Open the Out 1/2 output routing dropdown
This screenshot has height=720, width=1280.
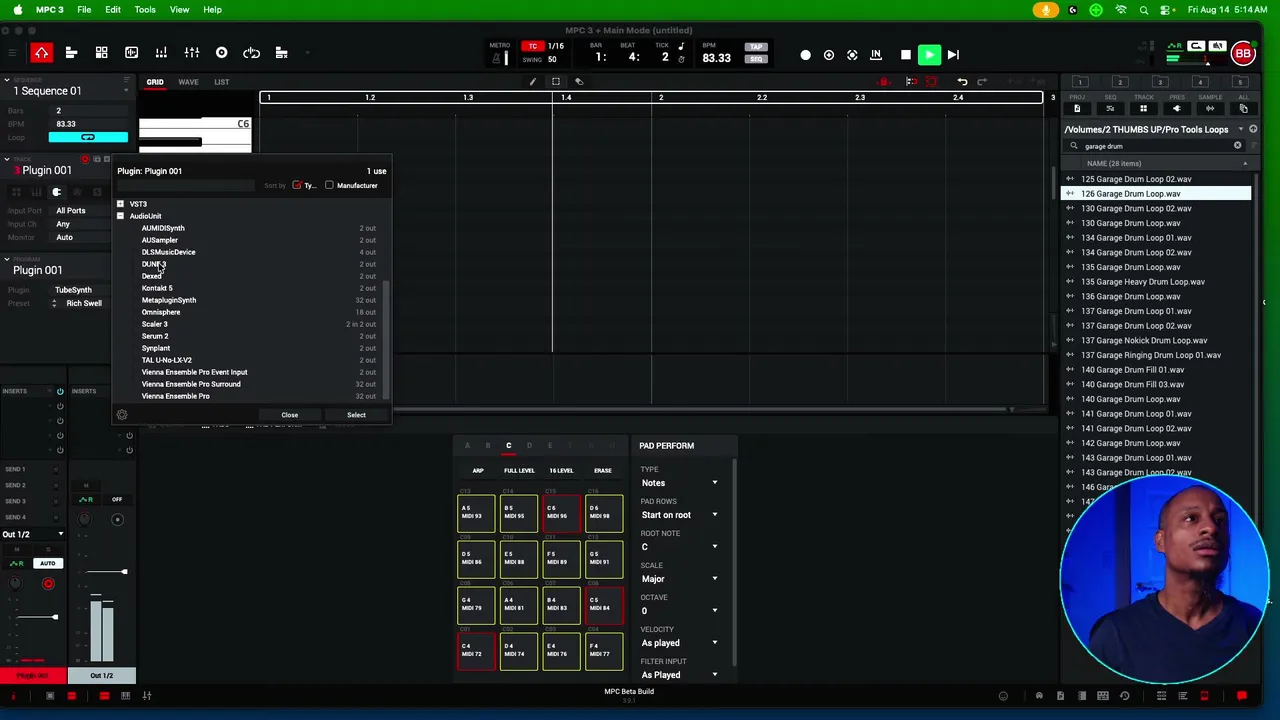pyautogui.click(x=33, y=534)
